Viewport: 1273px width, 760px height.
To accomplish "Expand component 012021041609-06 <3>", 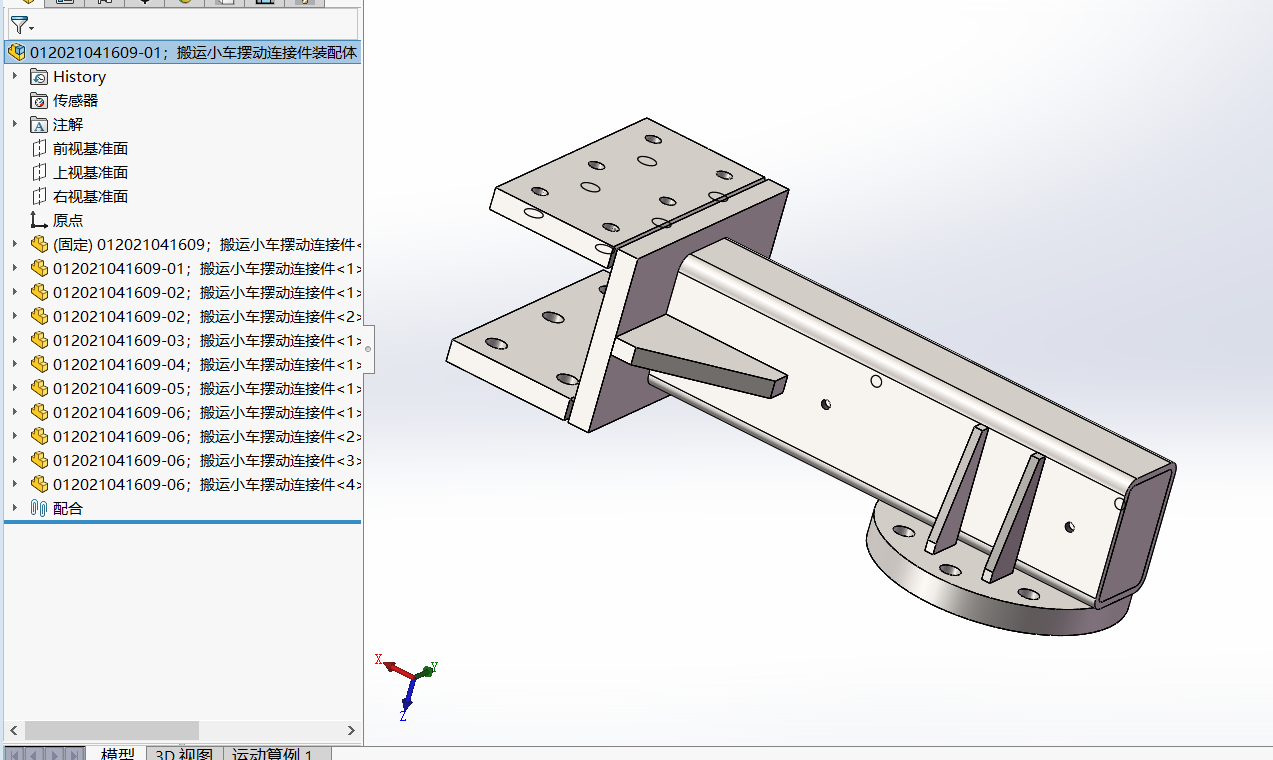I will (15, 461).
